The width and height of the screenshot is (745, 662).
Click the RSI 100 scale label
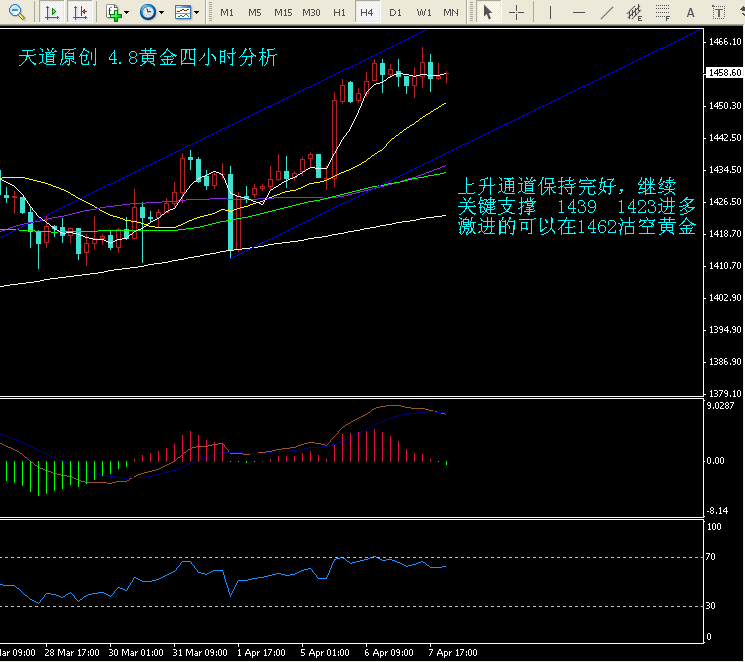tap(714, 527)
